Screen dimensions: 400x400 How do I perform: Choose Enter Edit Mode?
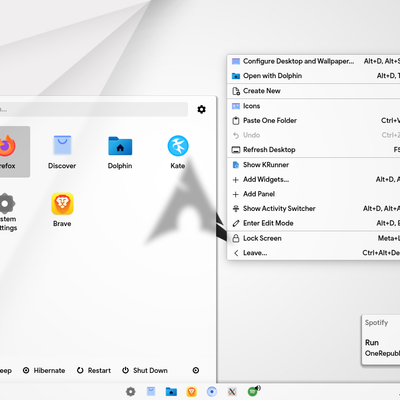tap(313, 223)
